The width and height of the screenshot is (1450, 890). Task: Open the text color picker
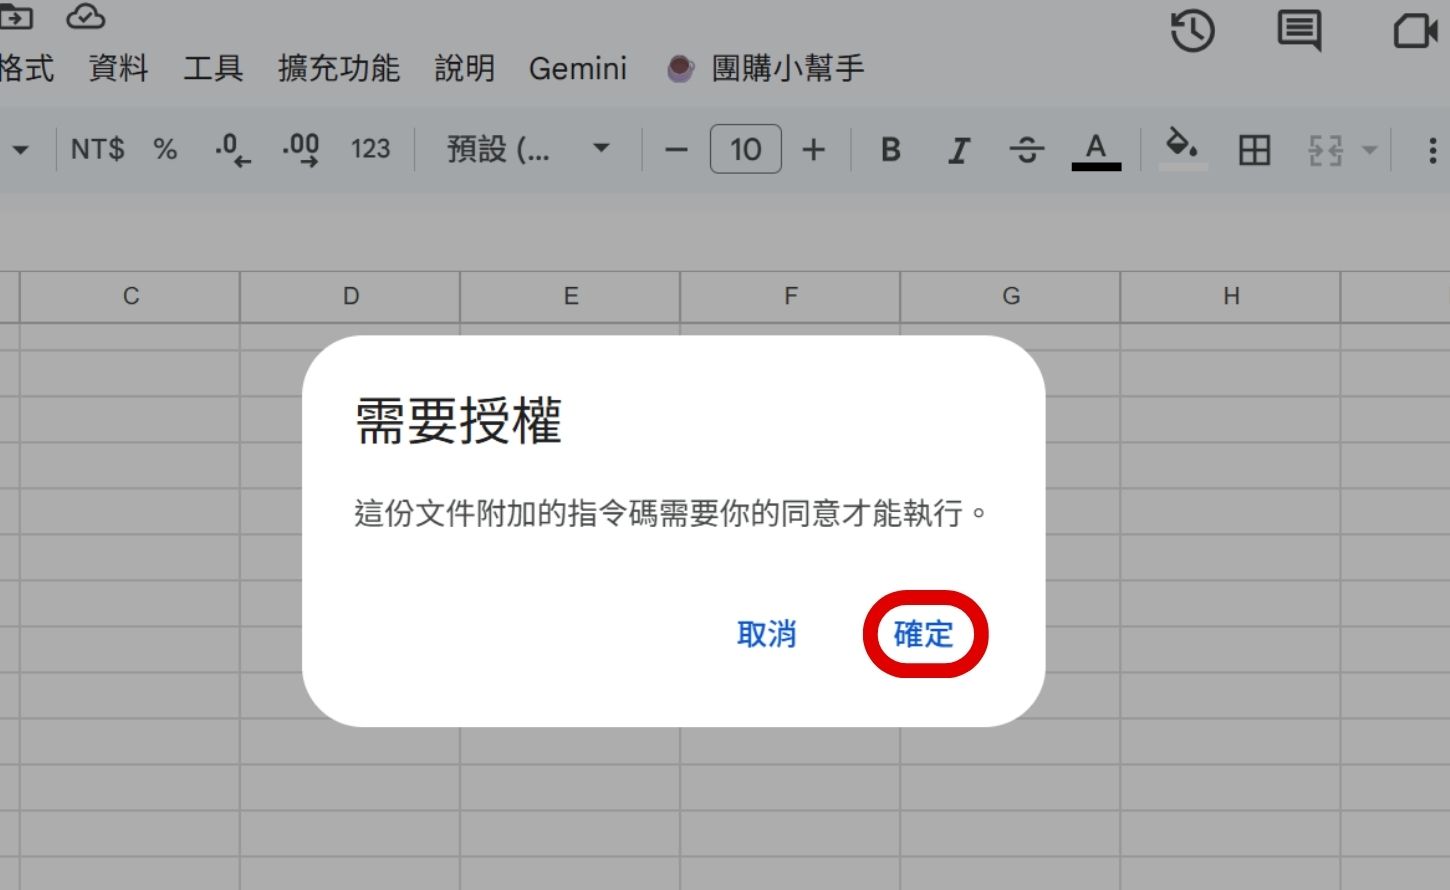(1096, 149)
